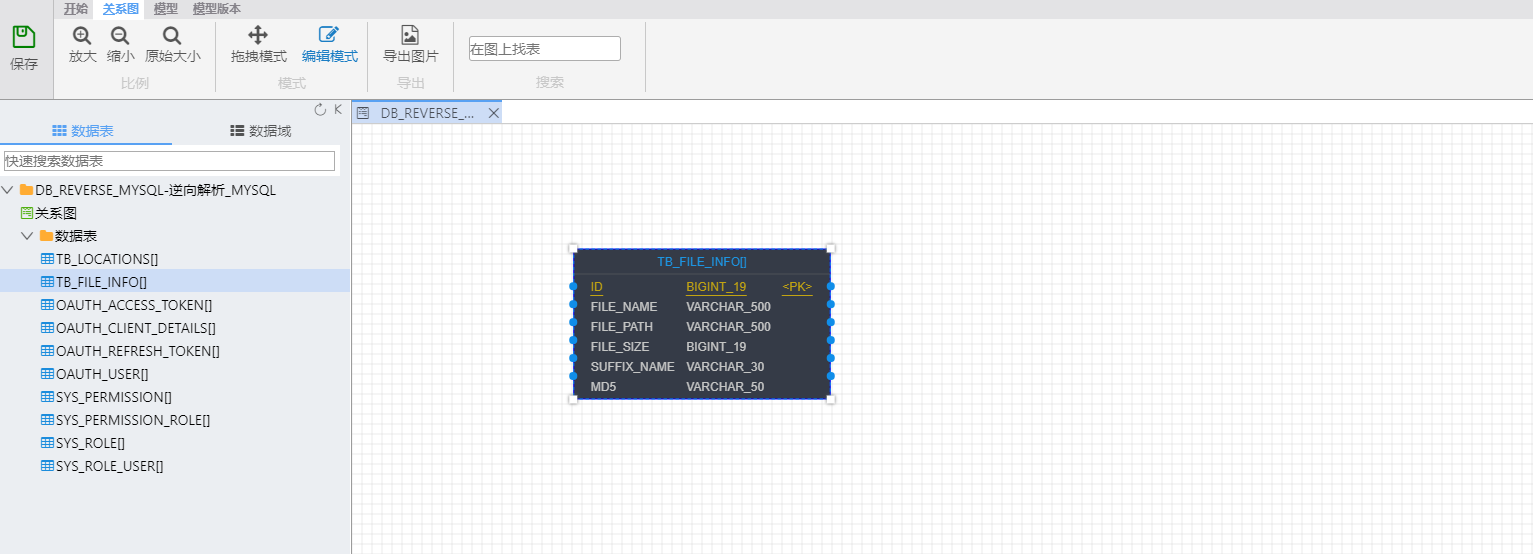
Task: Click the TB_FILE_INFO[] diagram node title
Action: pyautogui.click(x=702, y=262)
